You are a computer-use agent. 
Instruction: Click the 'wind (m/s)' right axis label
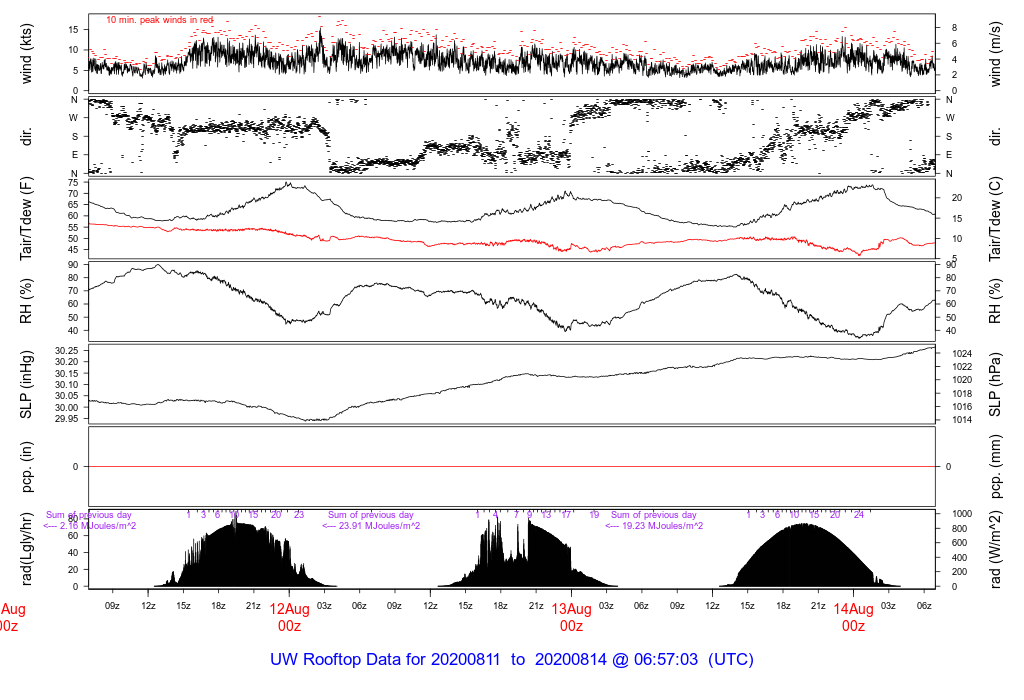995,54
